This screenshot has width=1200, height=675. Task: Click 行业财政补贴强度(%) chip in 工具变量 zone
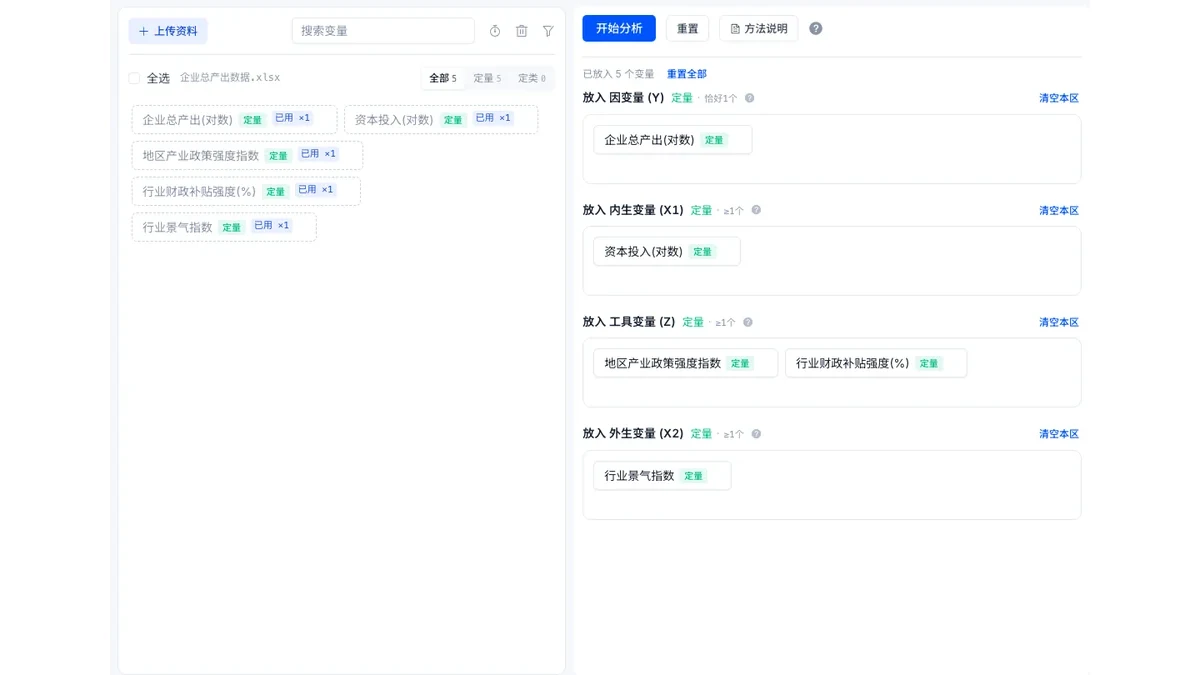(876, 363)
